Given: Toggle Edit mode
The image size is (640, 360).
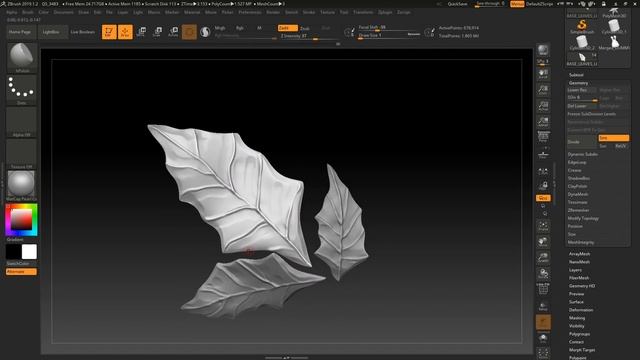Looking at the screenshot, I should click(109, 32).
